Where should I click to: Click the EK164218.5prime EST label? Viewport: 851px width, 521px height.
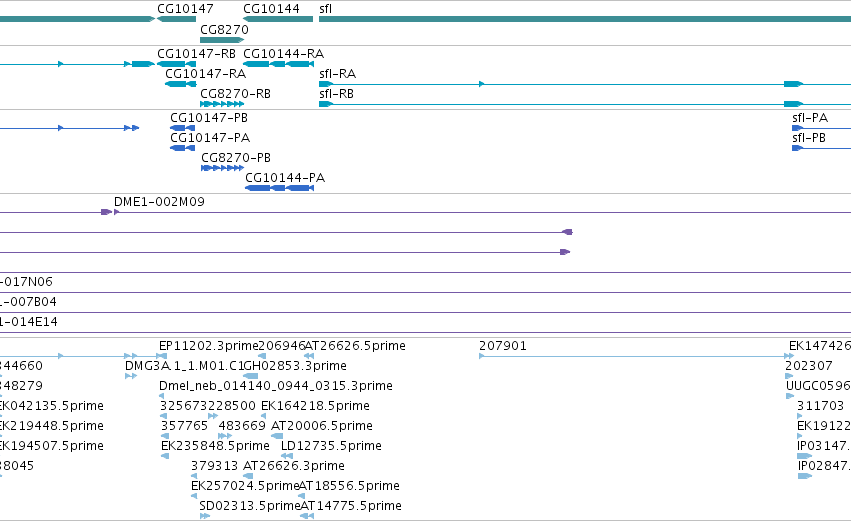pyautogui.click(x=315, y=406)
